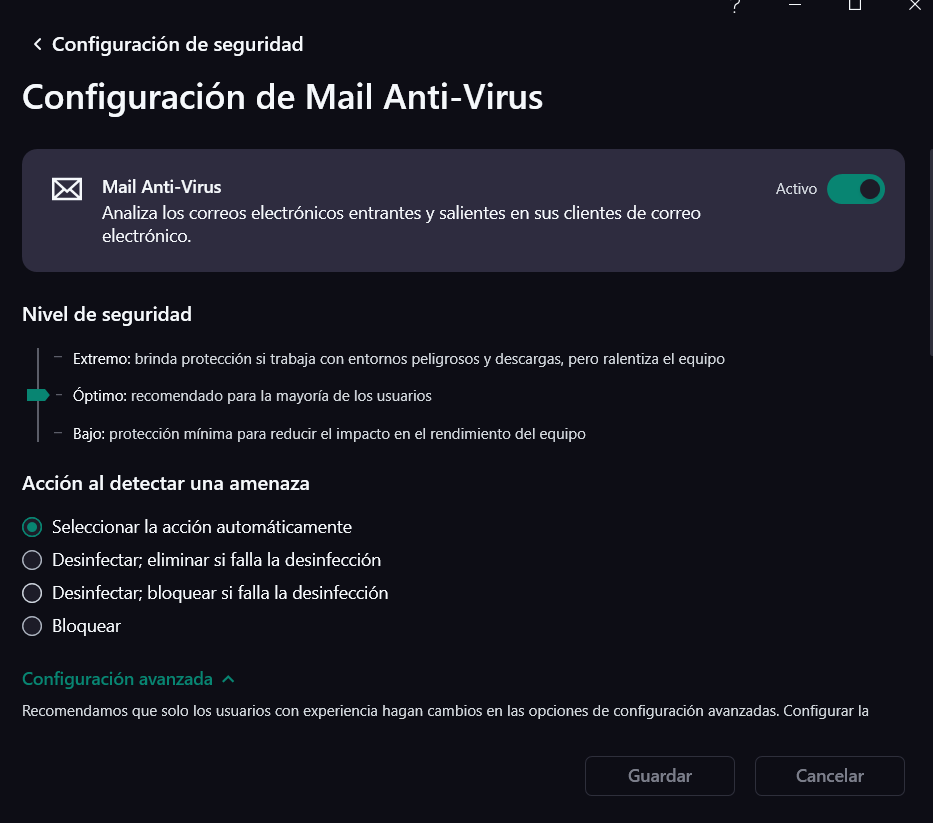Set security level to Bajo
The width and height of the screenshot is (933, 823).
point(38,433)
